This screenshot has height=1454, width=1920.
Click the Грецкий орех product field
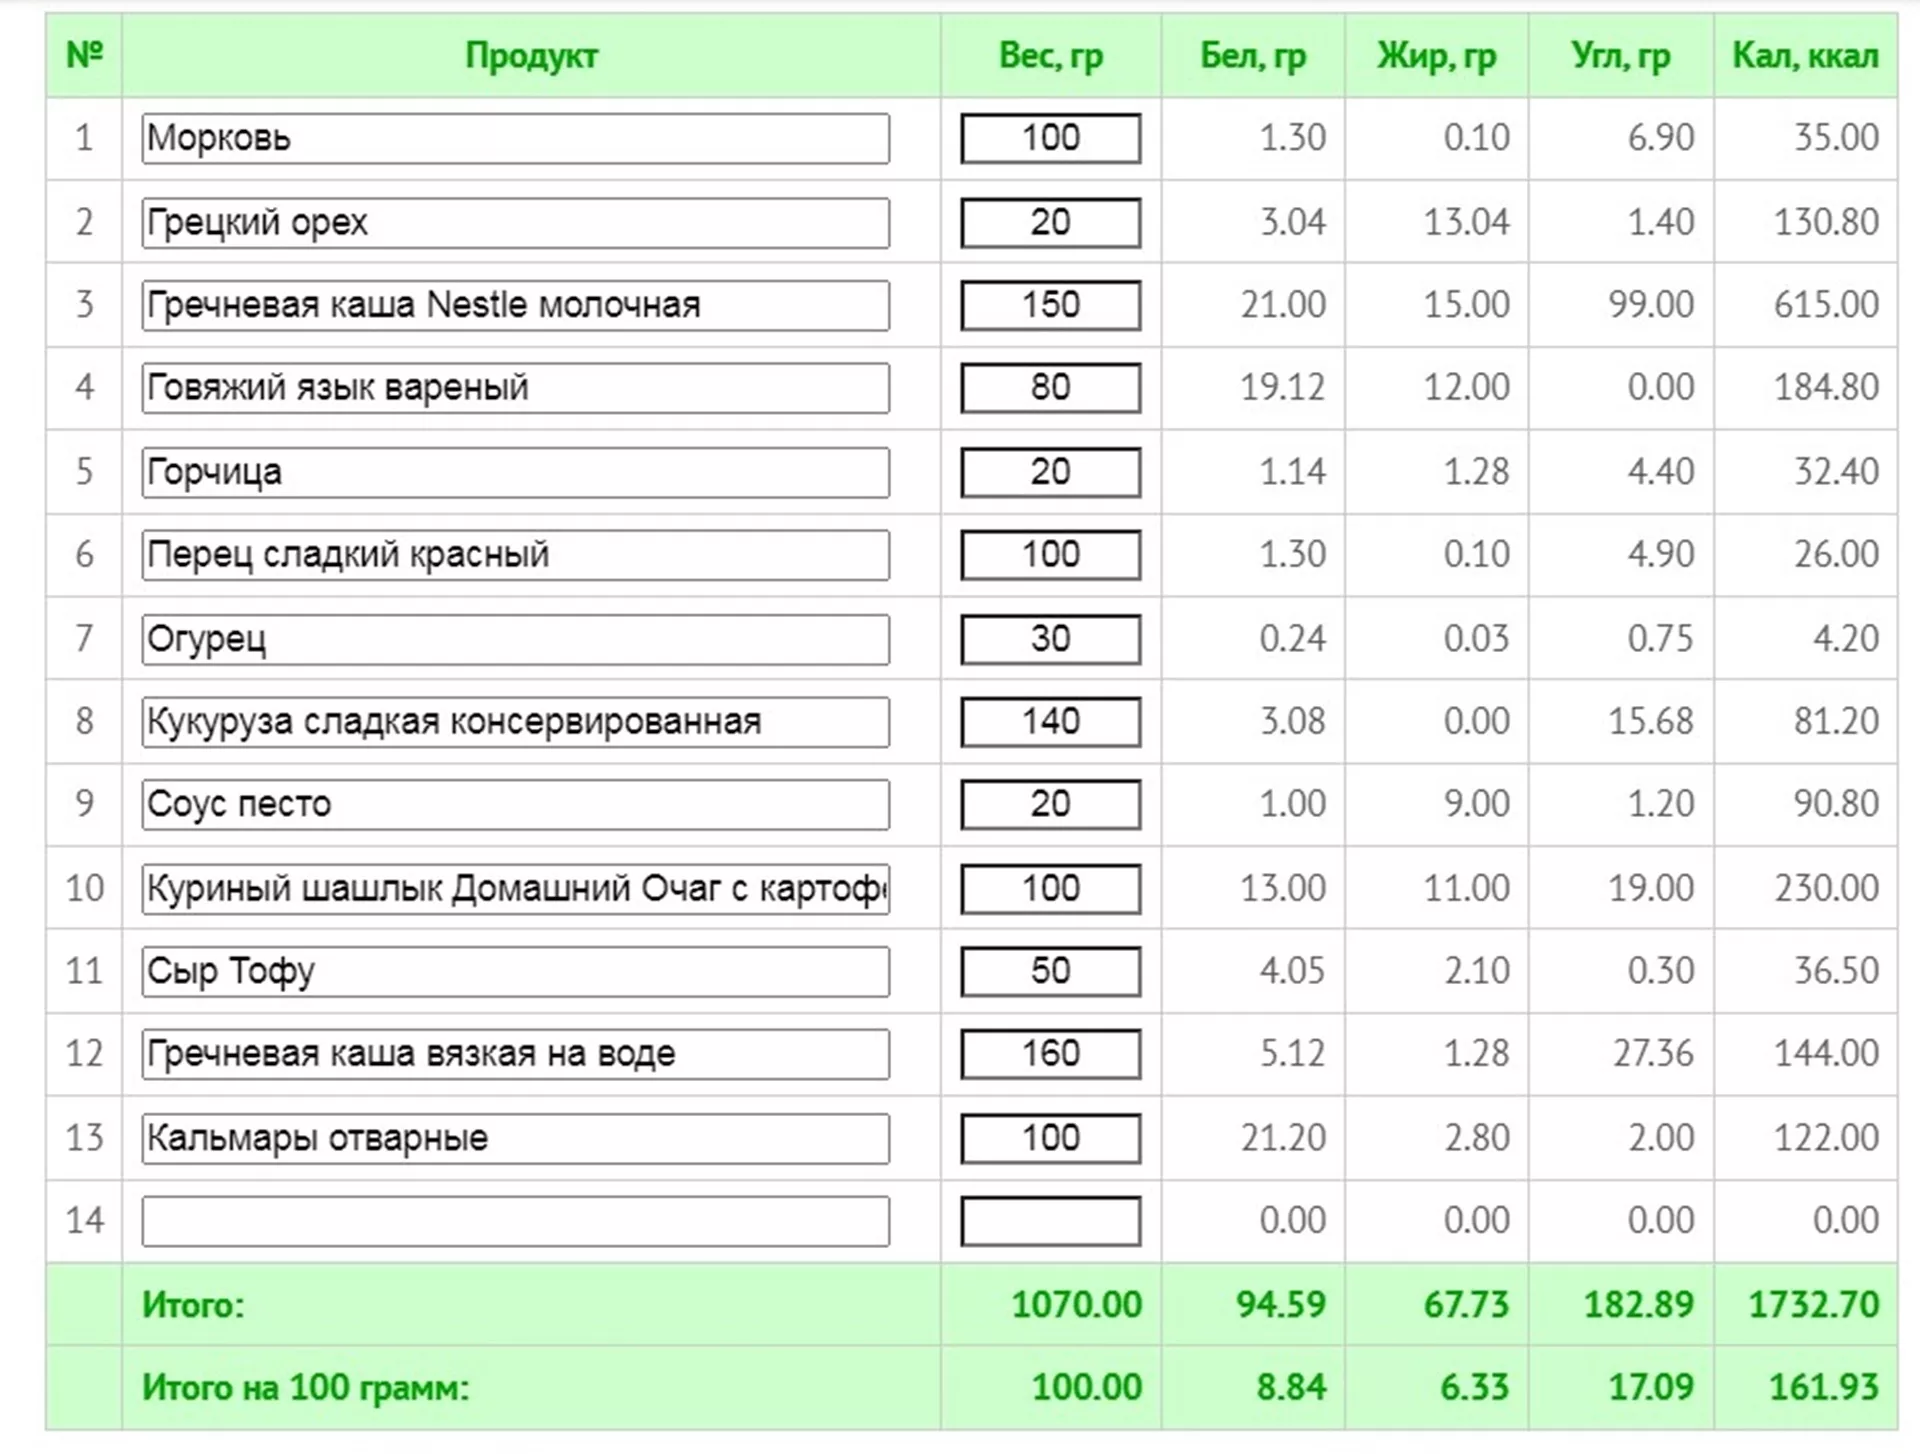tap(515, 222)
